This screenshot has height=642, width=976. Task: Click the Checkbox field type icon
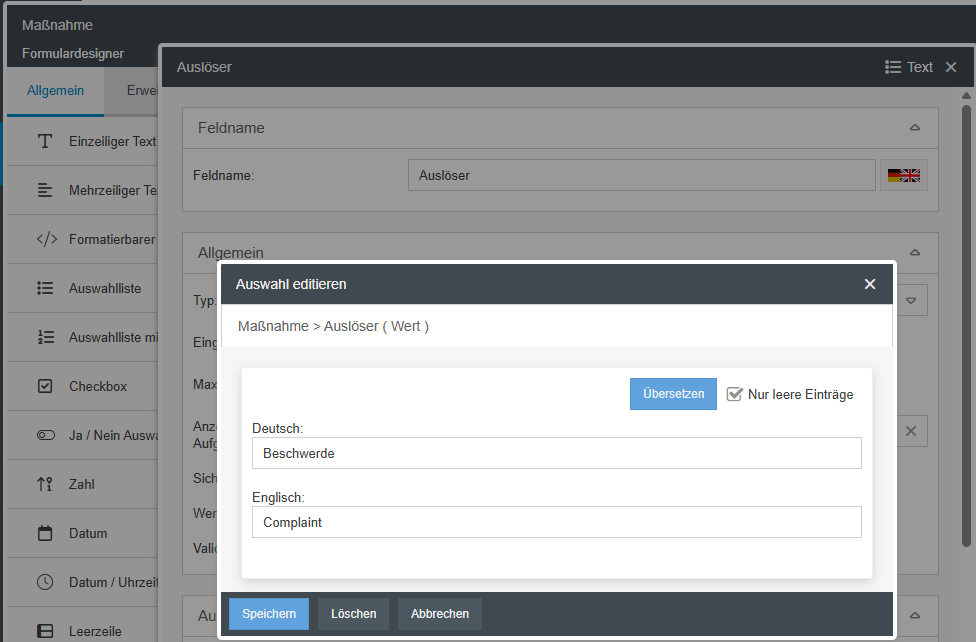click(45, 386)
